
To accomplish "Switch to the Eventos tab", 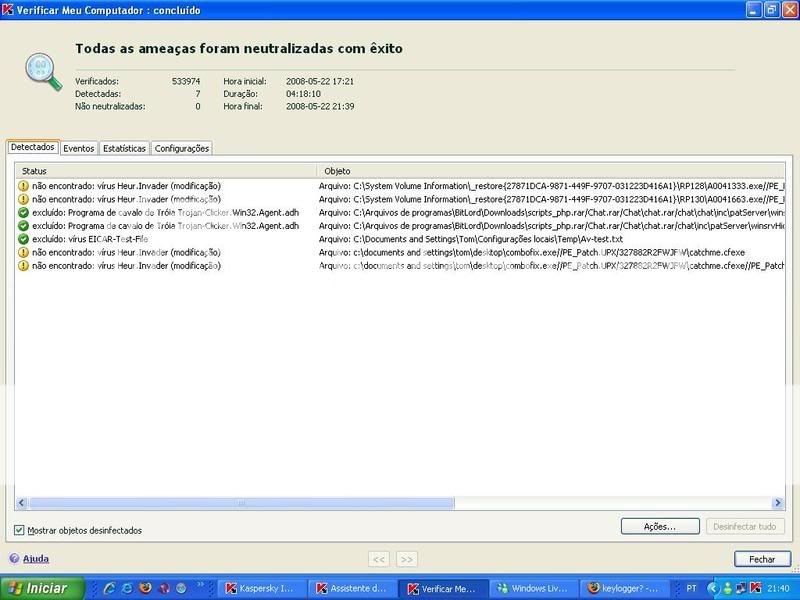I will [x=79, y=148].
